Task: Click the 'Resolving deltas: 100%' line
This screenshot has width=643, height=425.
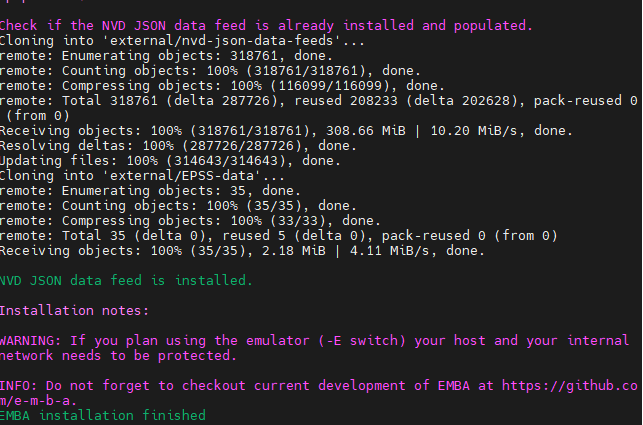Action: [178, 146]
